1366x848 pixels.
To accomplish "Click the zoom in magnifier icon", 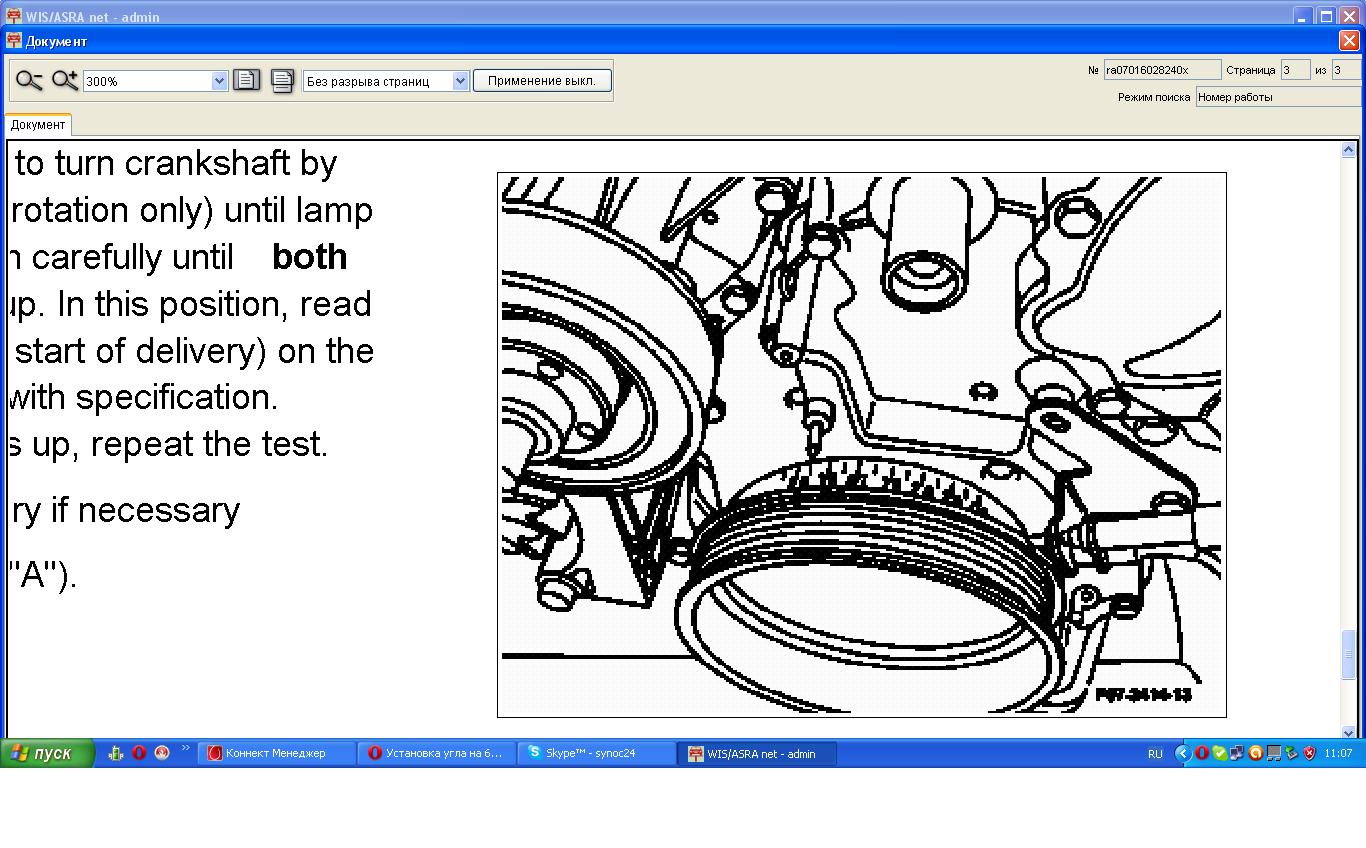I will point(65,81).
